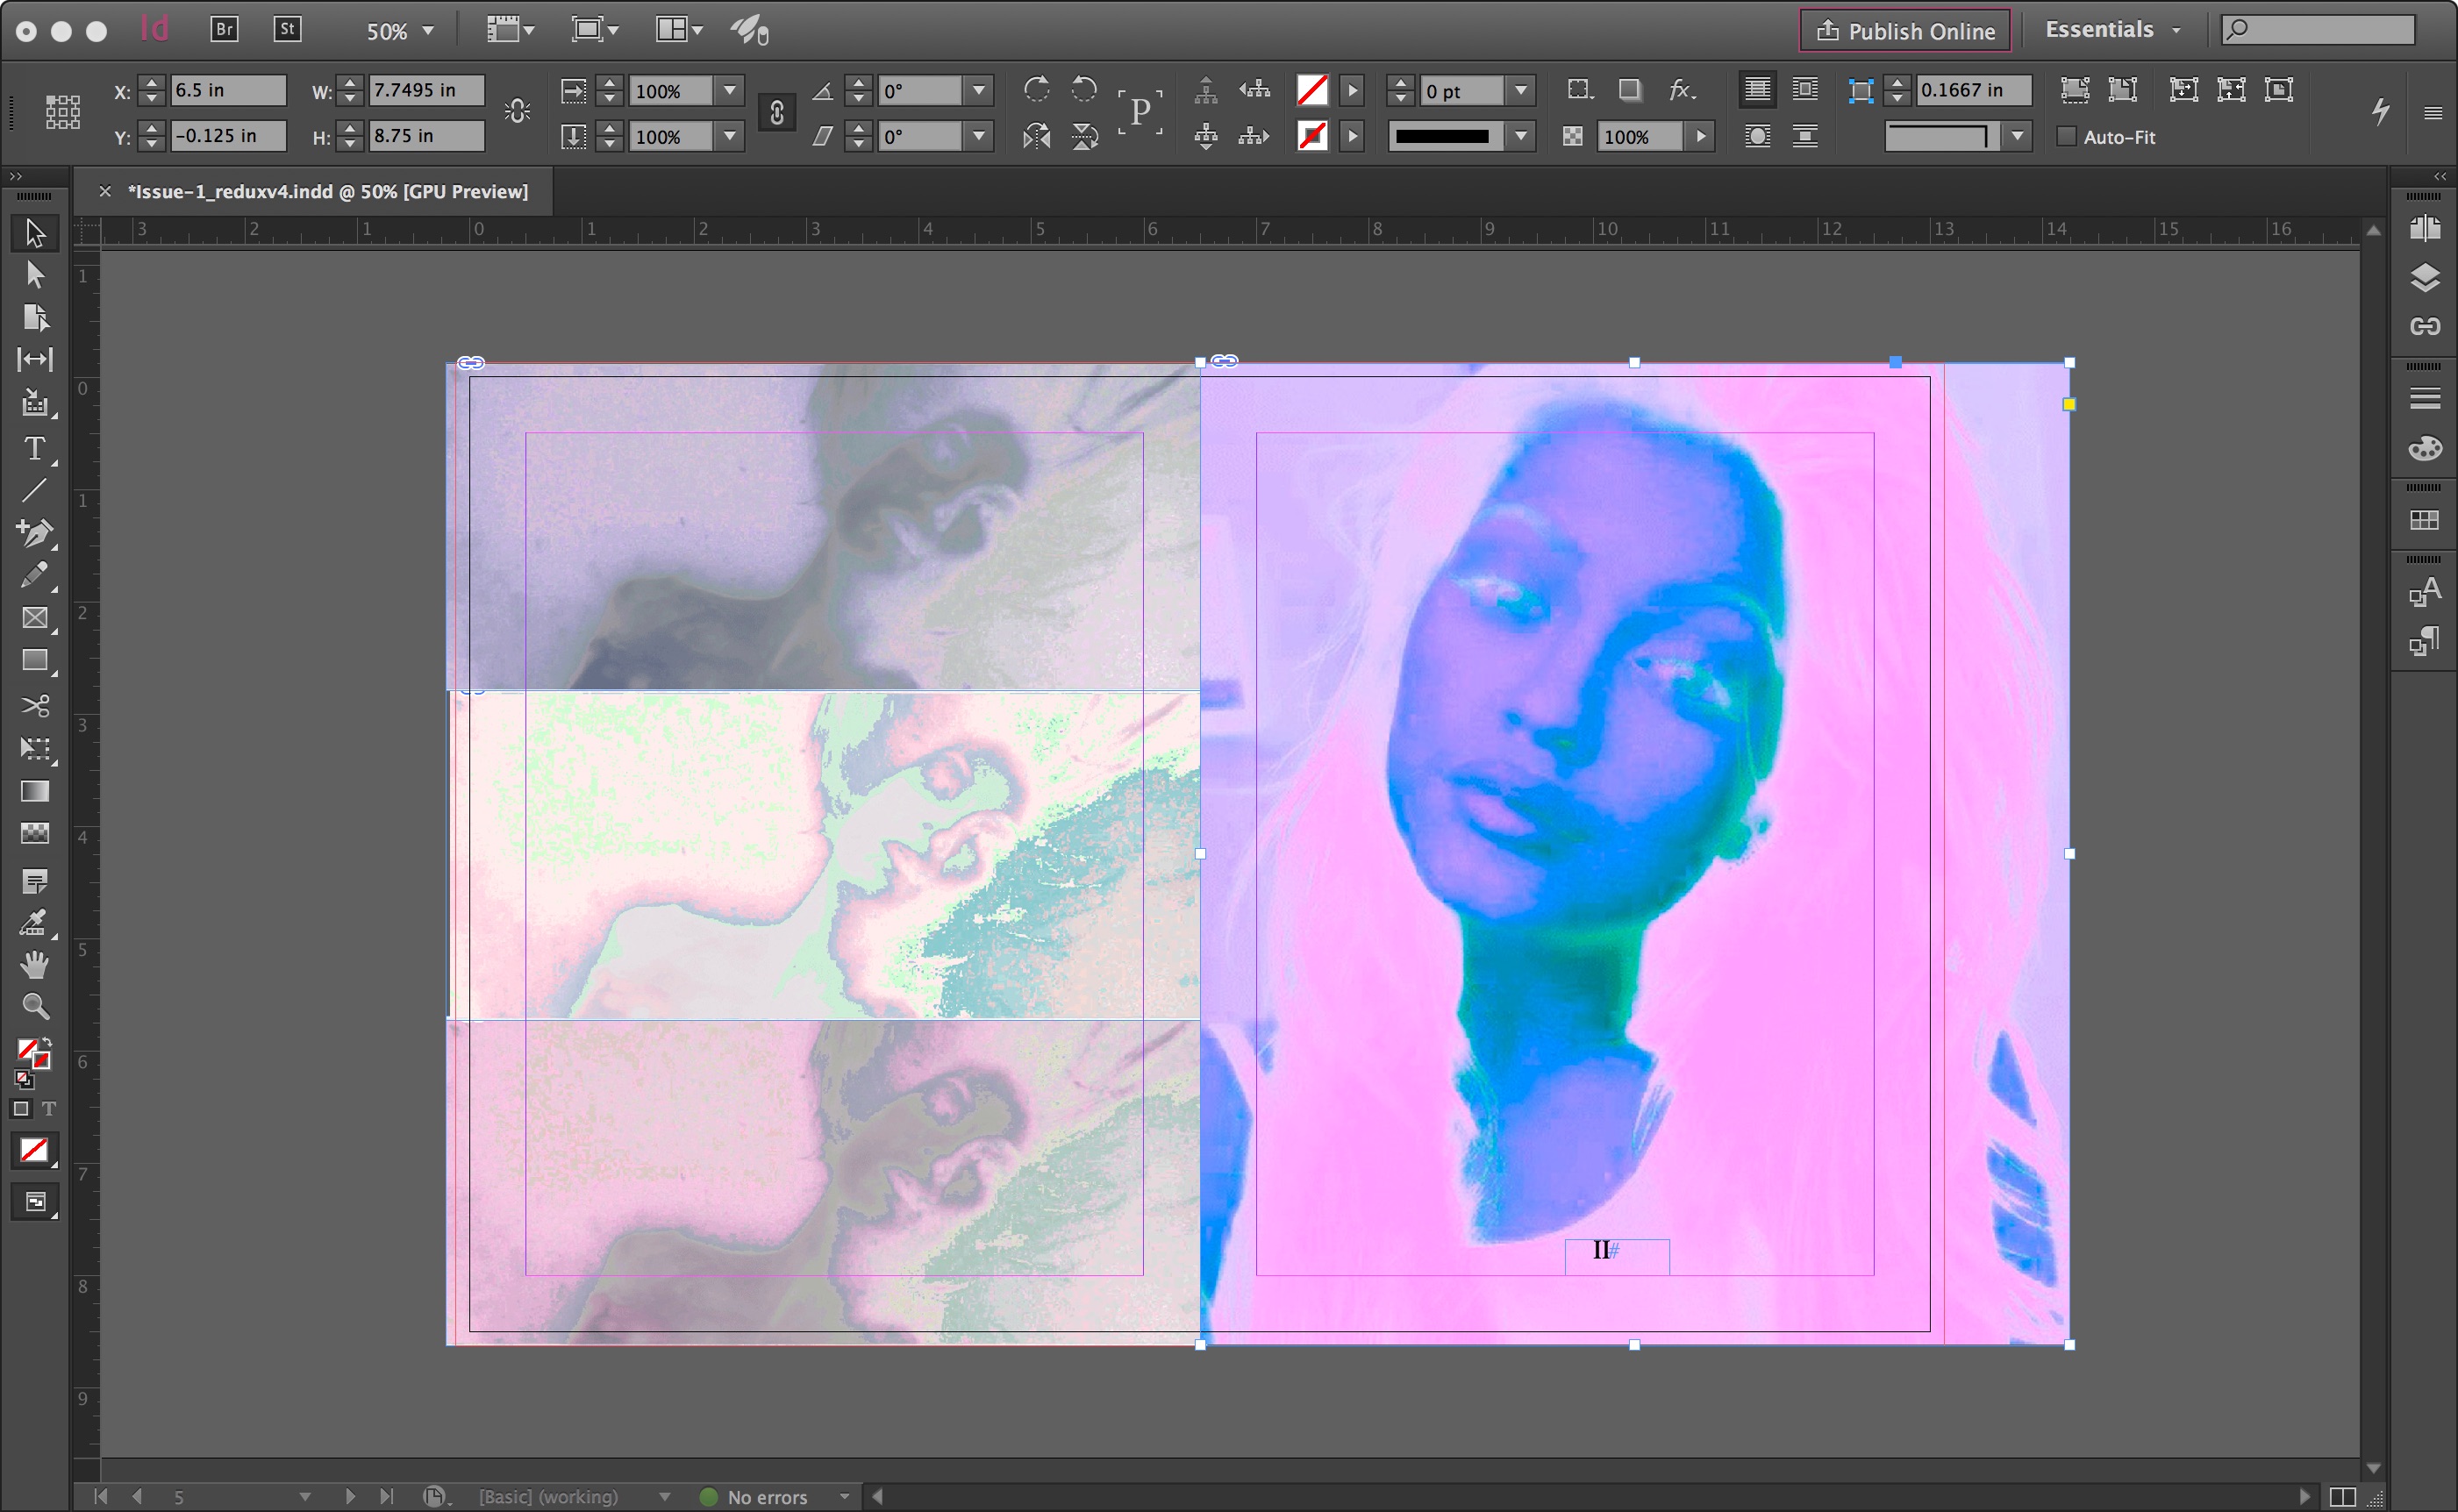
Task: Toggle formatting affects text button
Action: 48,1109
